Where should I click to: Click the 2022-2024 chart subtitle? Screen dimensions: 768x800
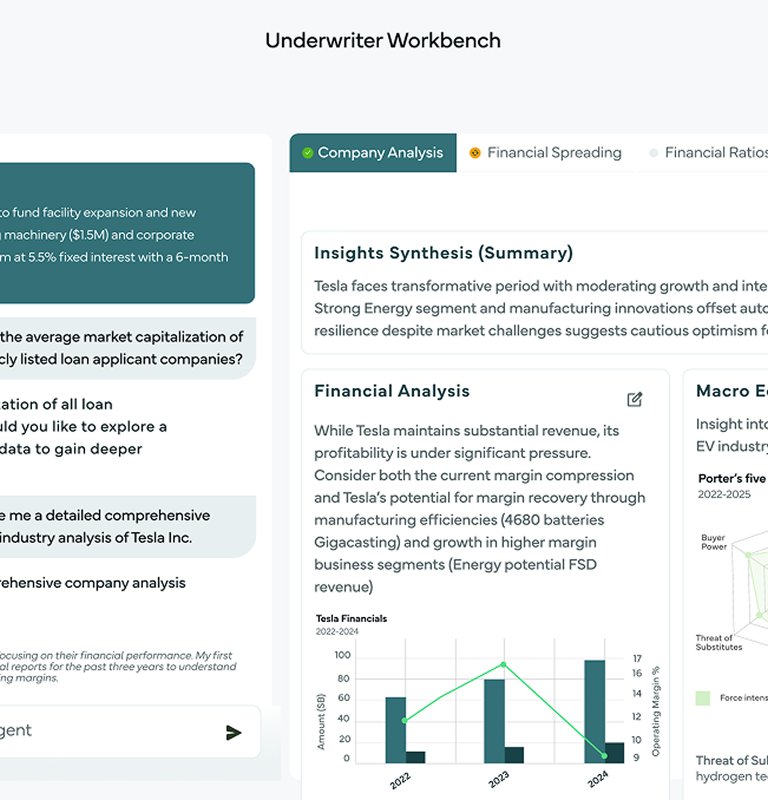point(337,632)
